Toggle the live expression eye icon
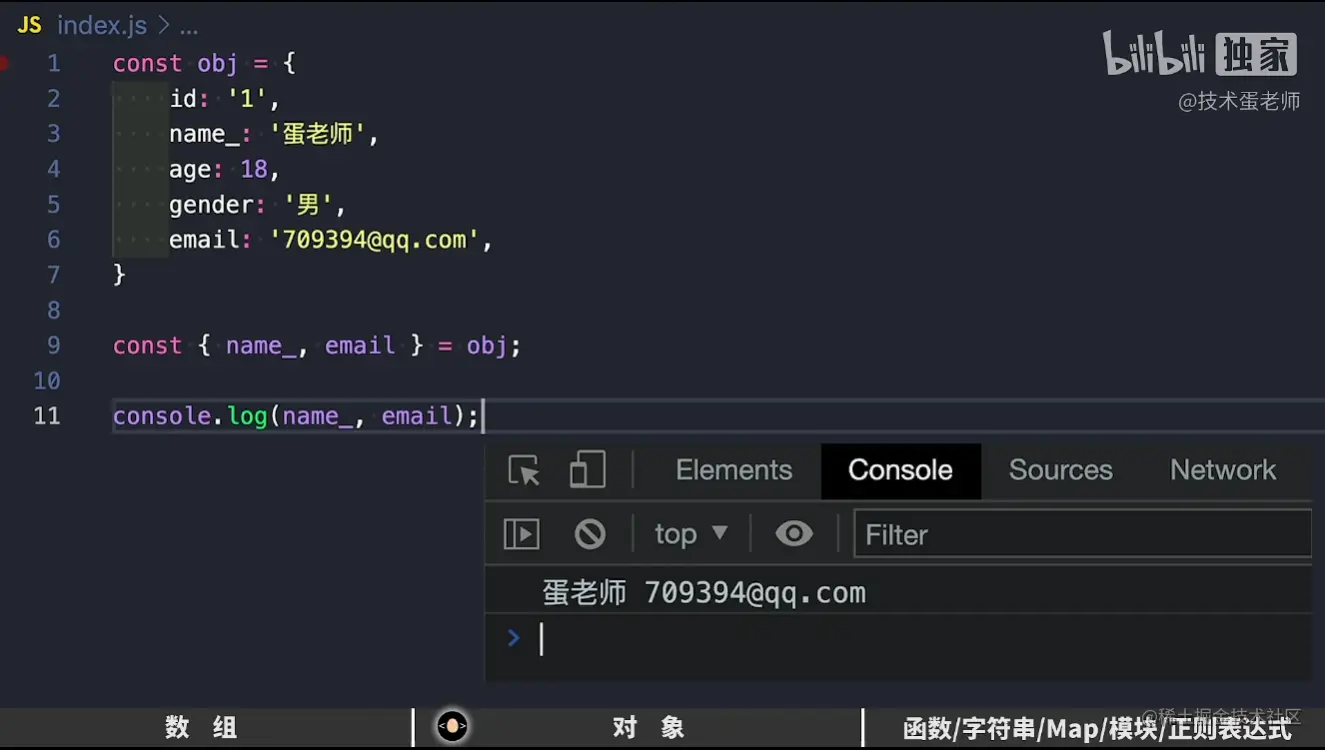The image size is (1325, 750). [x=793, y=533]
